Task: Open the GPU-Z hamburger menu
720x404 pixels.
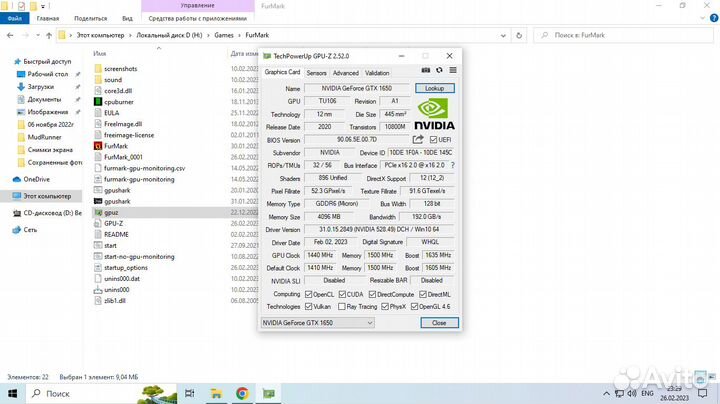Action: (x=452, y=72)
